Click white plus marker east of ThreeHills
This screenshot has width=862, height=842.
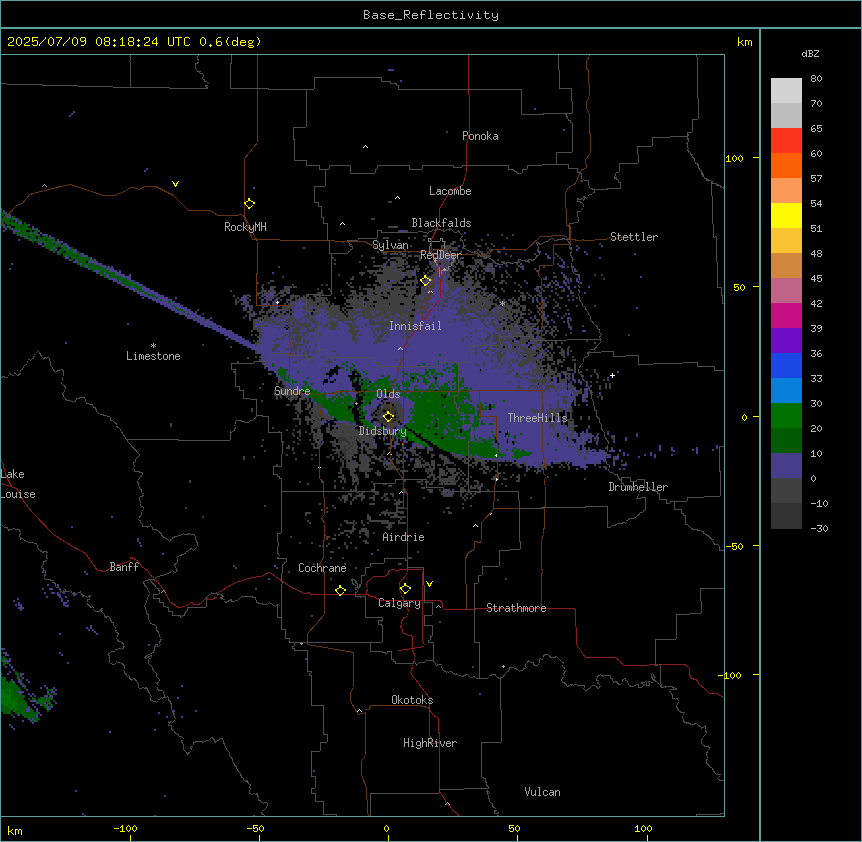click(612, 375)
